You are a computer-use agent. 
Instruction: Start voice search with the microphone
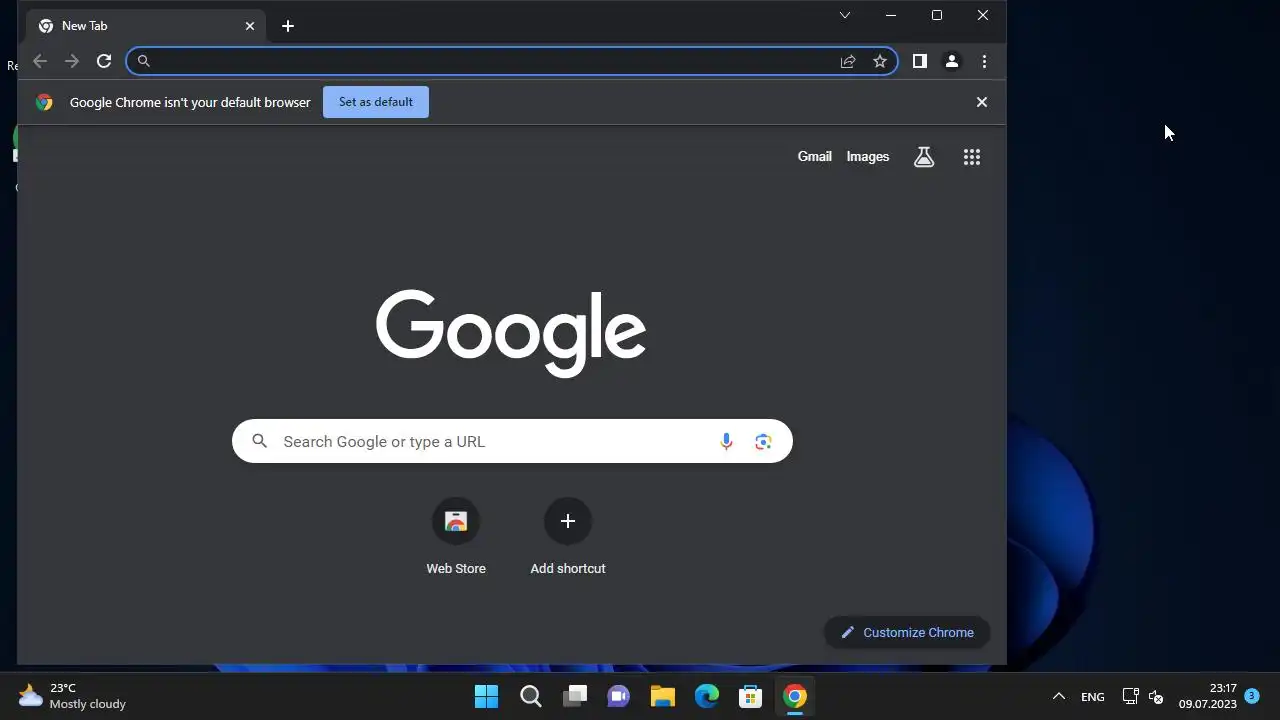tap(727, 441)
